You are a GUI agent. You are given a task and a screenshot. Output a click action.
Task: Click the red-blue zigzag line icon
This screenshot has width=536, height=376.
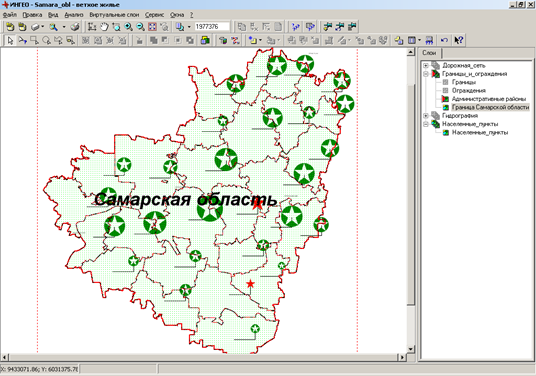(x=235, y=40)
